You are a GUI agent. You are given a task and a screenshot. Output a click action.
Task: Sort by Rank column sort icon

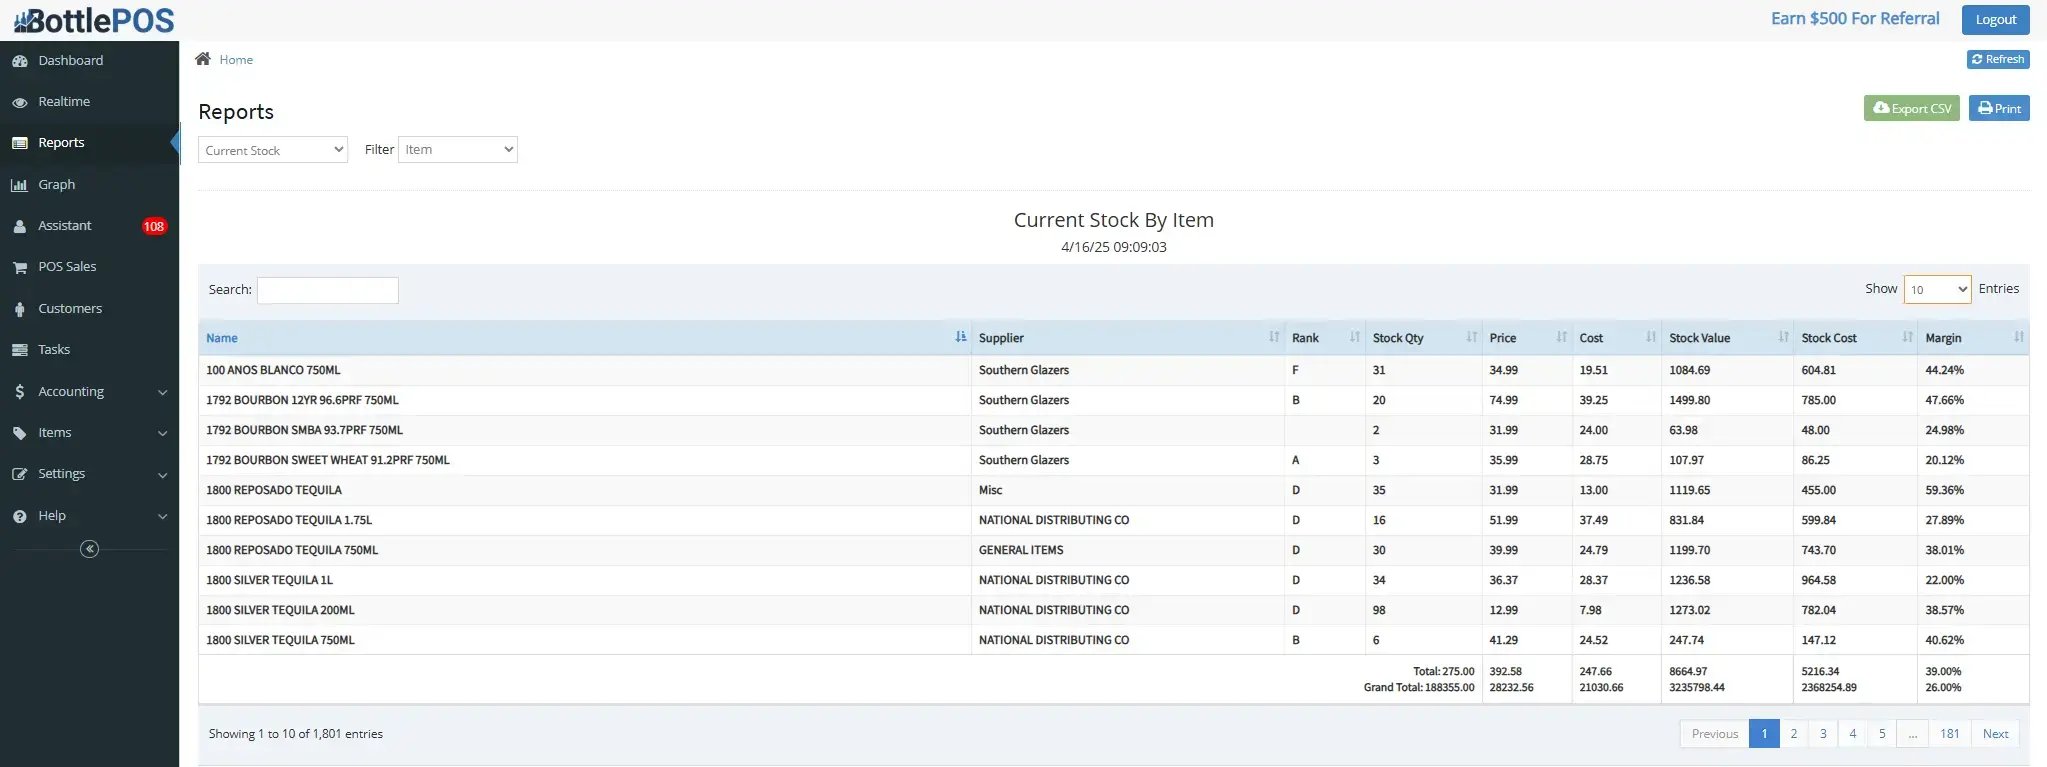pos(1354,337)
